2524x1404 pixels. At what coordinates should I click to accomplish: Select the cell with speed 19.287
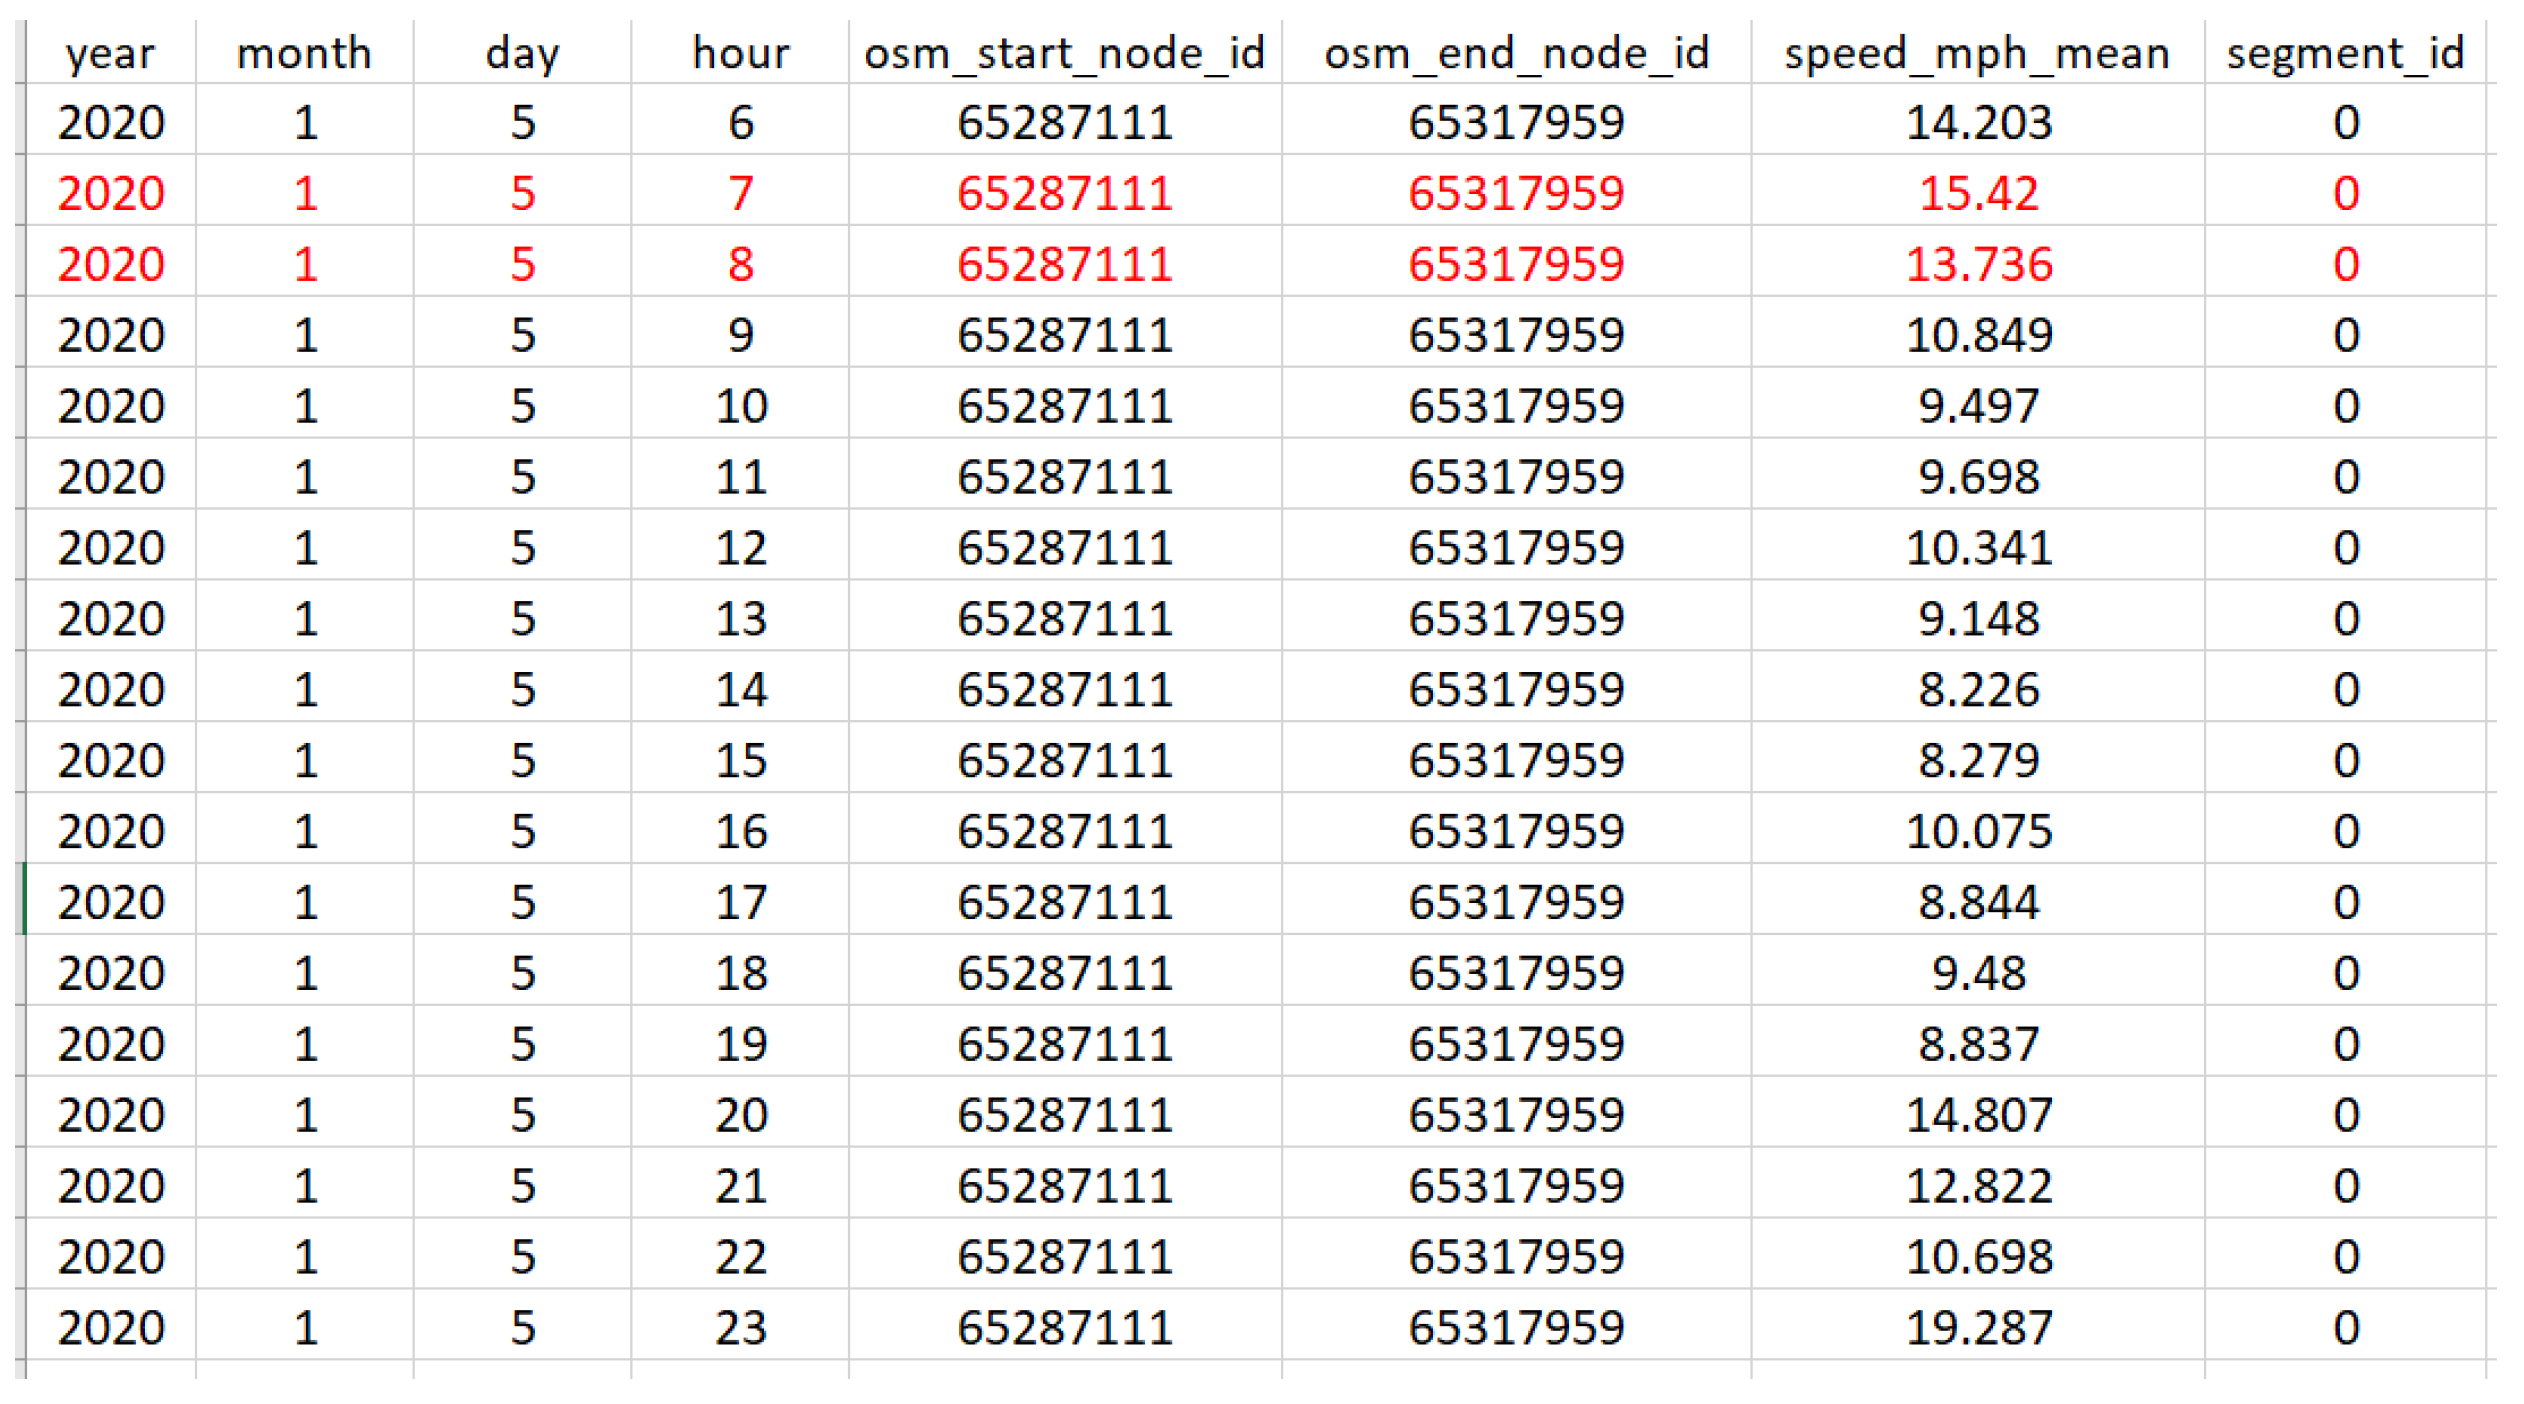[x=1978, y=1327]
